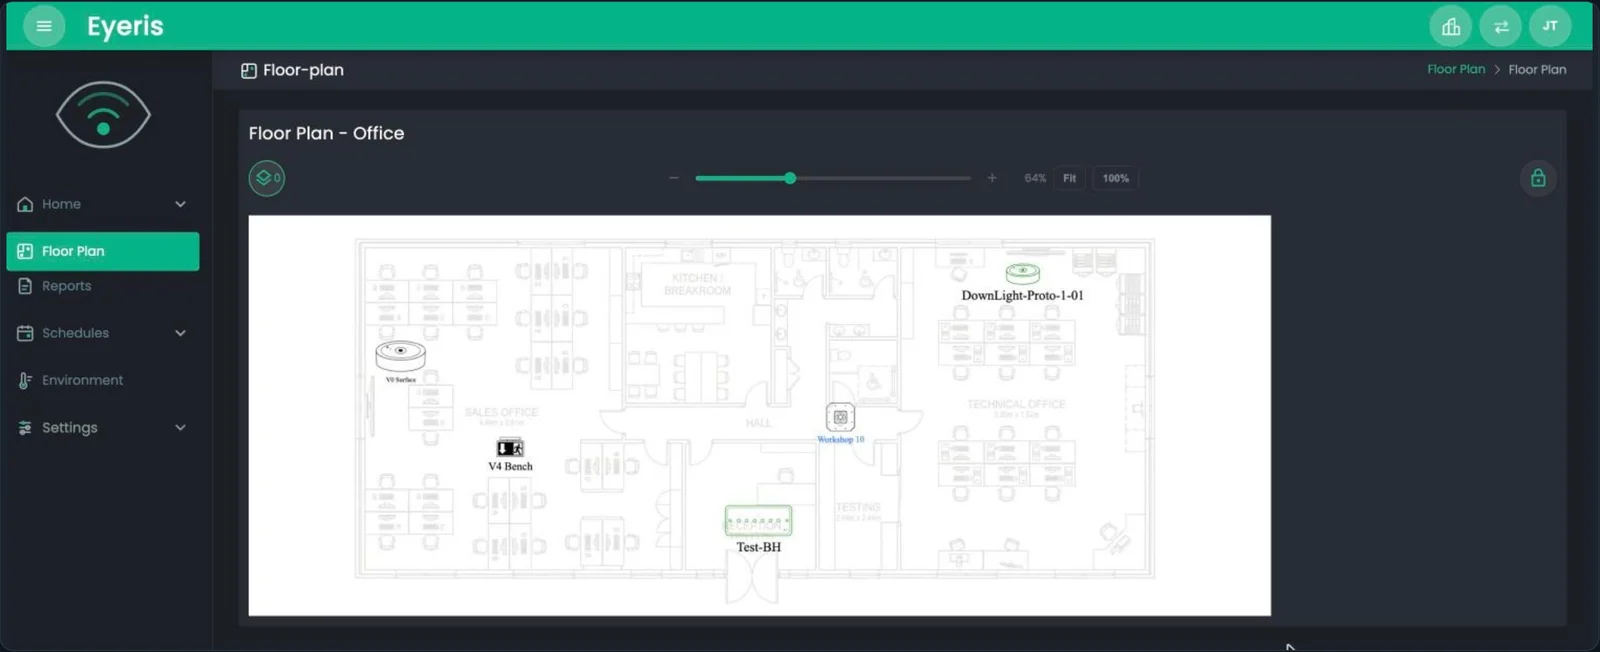Select the Workshop 10 sensor icon
1600x652 pixels.
click(840, 417)
